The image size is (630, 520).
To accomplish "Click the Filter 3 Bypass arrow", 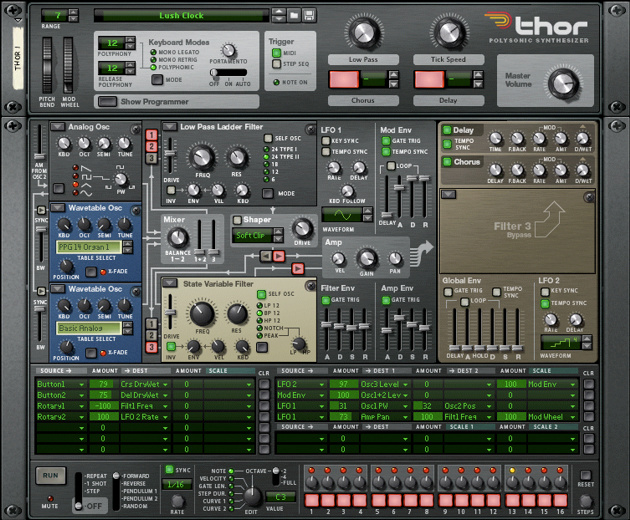I will pyautogui.click(x=550, y=219).
